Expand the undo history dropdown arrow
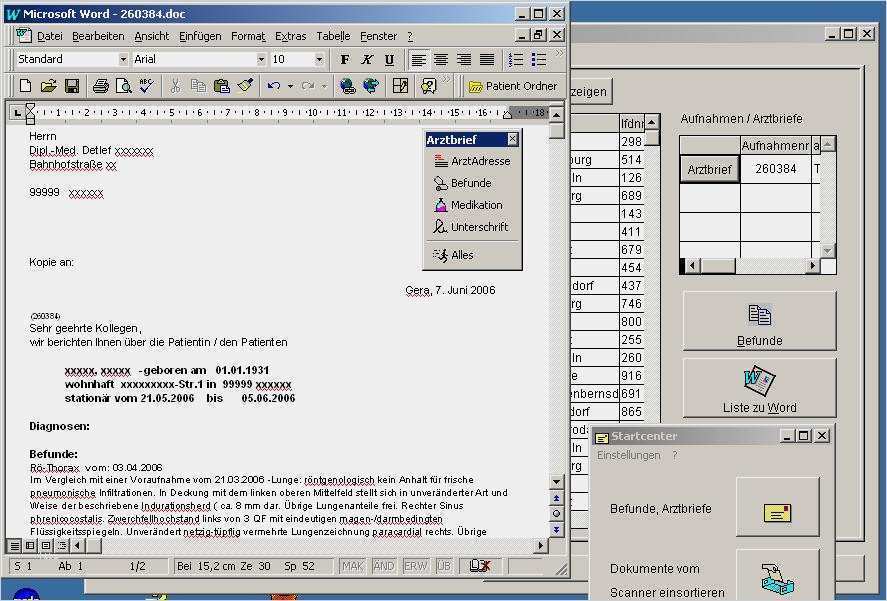Screen dimensions: 887x601 tap(290, 86)
